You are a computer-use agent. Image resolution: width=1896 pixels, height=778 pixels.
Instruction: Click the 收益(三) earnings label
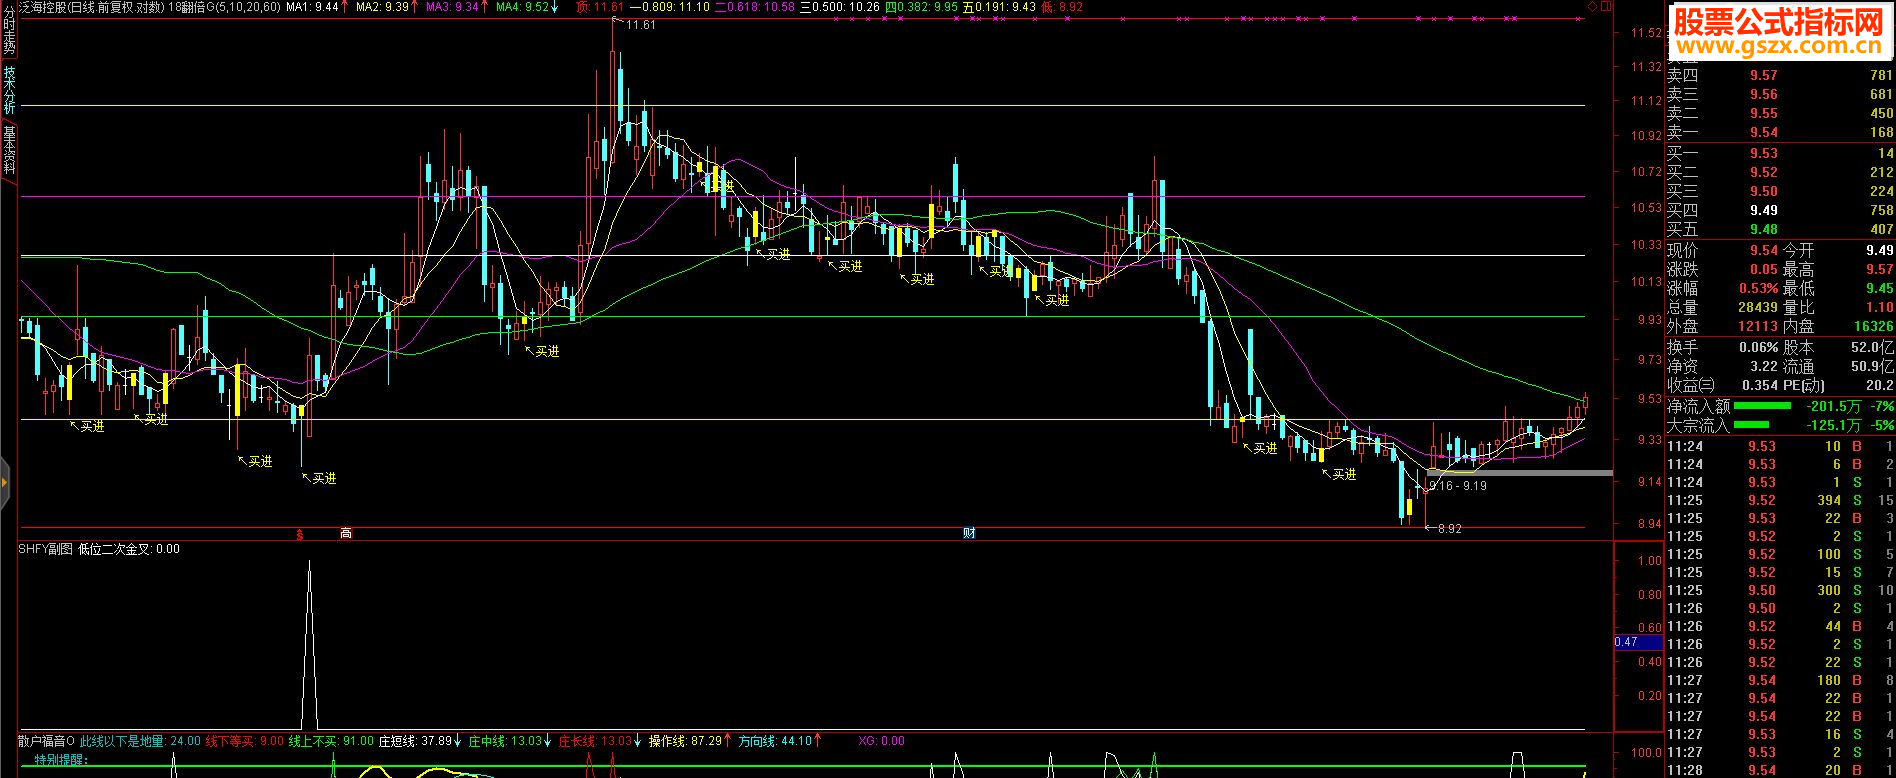coord(1691,385)
